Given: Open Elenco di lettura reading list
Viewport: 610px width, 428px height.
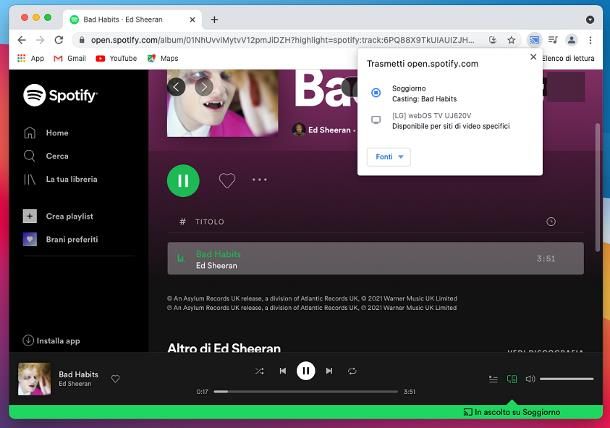Looking at the screenshot, I should [x=568, y=58].
